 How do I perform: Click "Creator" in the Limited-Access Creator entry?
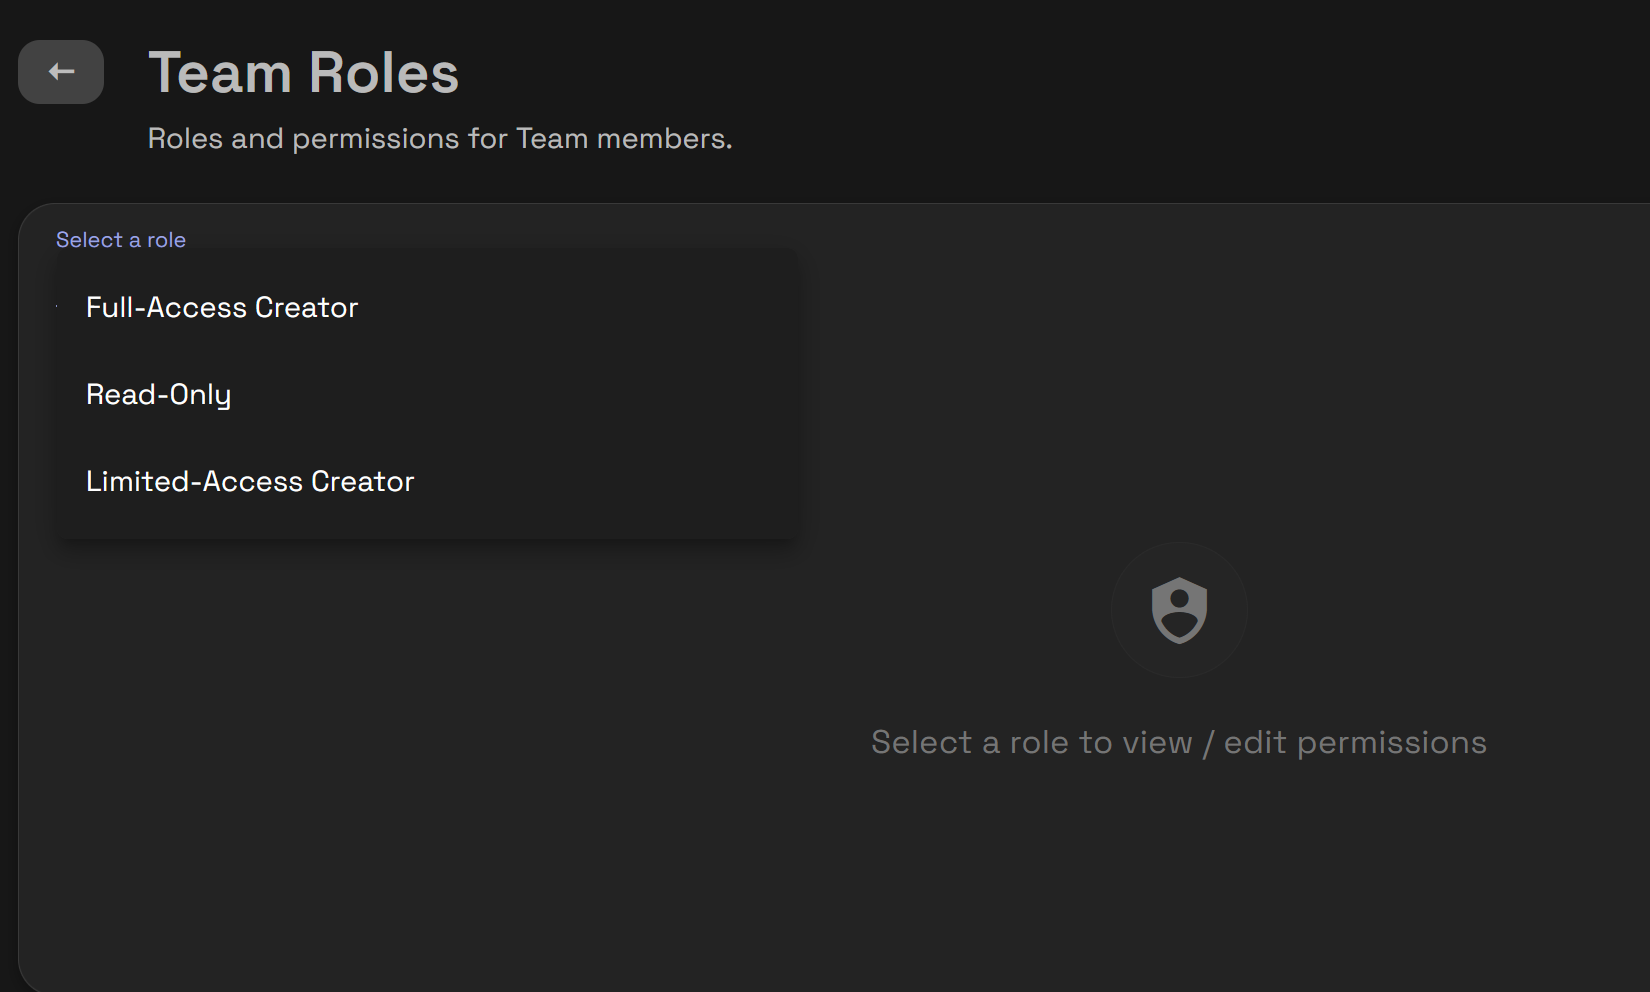[362, 481]
